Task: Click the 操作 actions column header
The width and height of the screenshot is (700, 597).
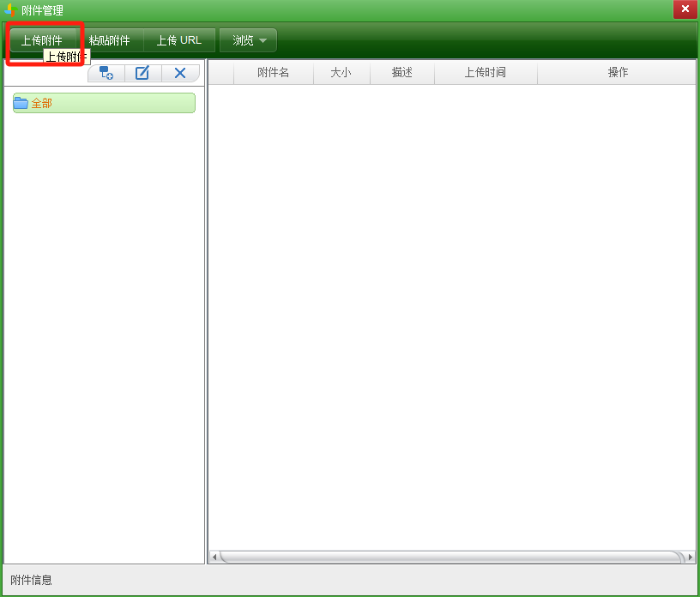Action: click(x=617, y=73)
